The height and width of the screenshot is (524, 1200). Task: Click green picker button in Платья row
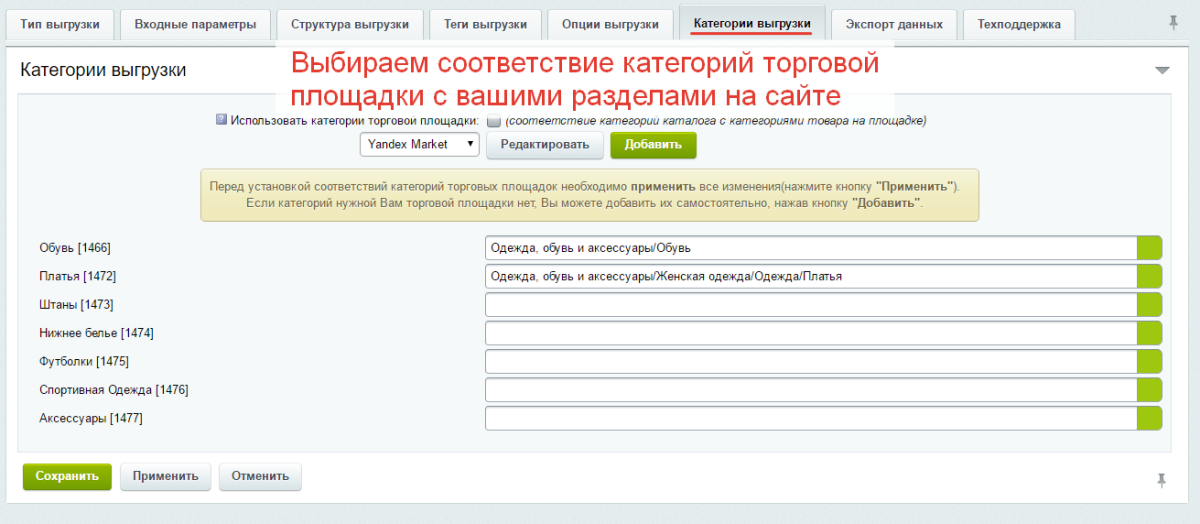1150,276
